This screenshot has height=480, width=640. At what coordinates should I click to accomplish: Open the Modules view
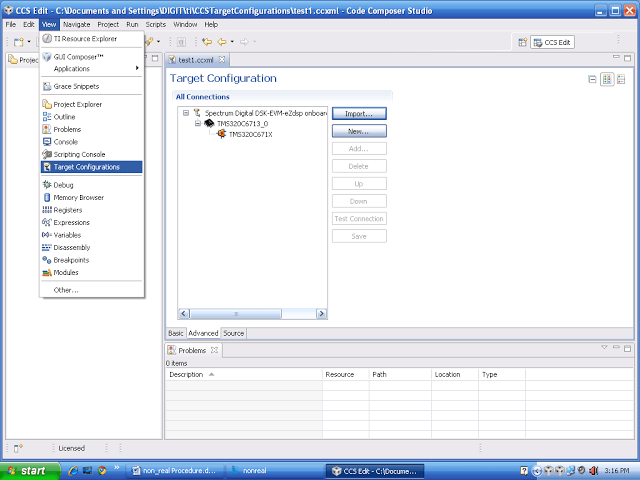click(91, 272)
